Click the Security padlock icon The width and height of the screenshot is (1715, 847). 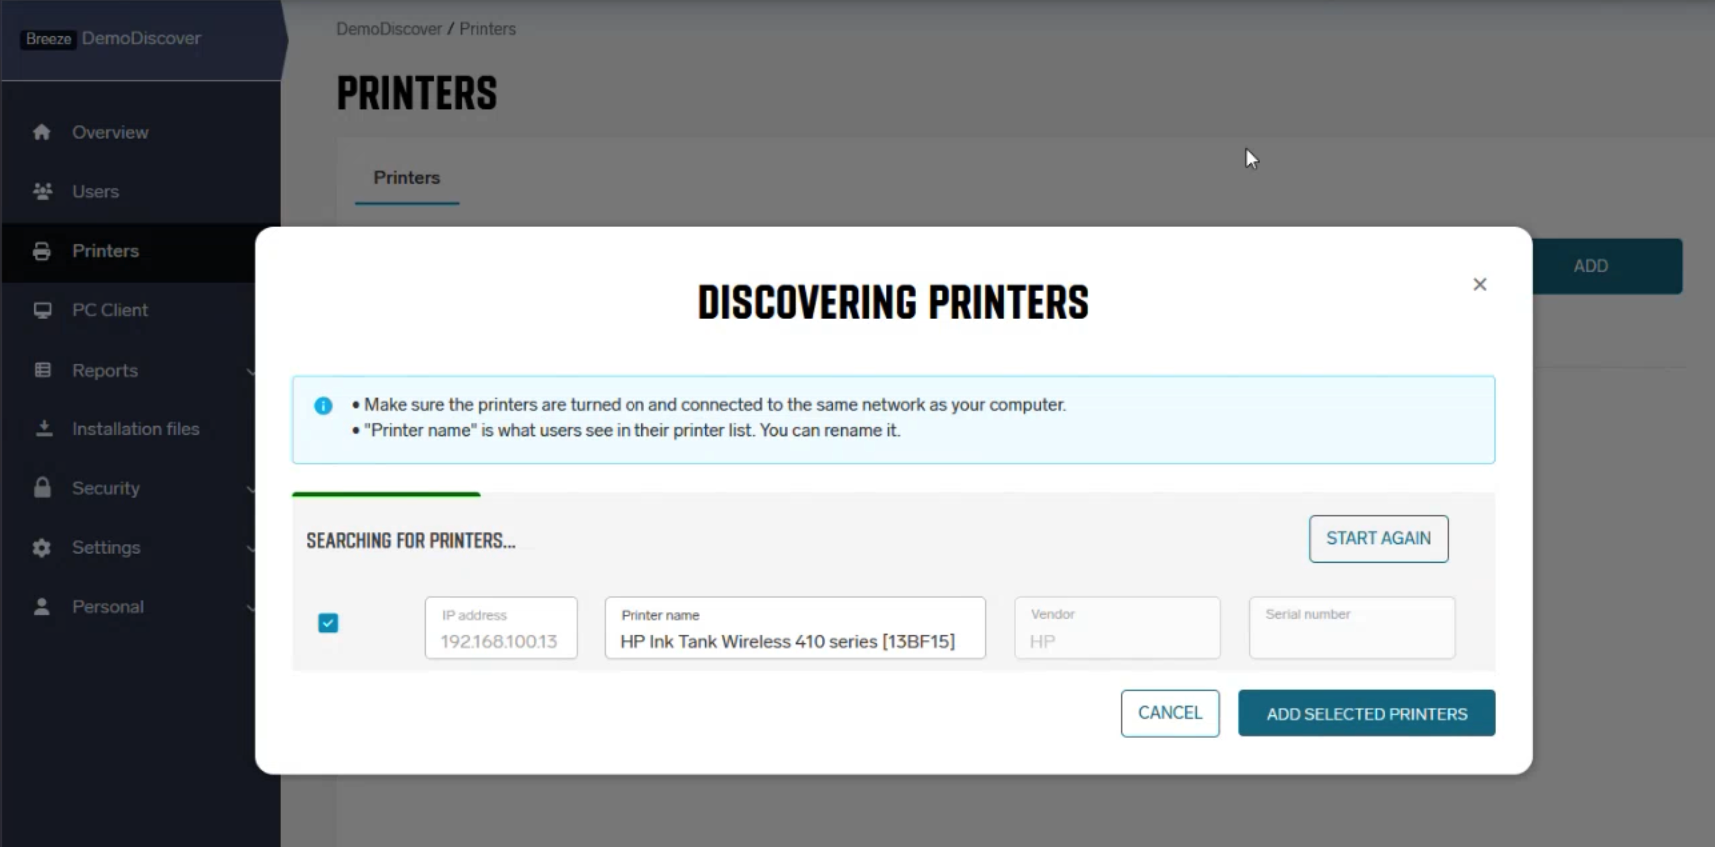tap(42, 488)
